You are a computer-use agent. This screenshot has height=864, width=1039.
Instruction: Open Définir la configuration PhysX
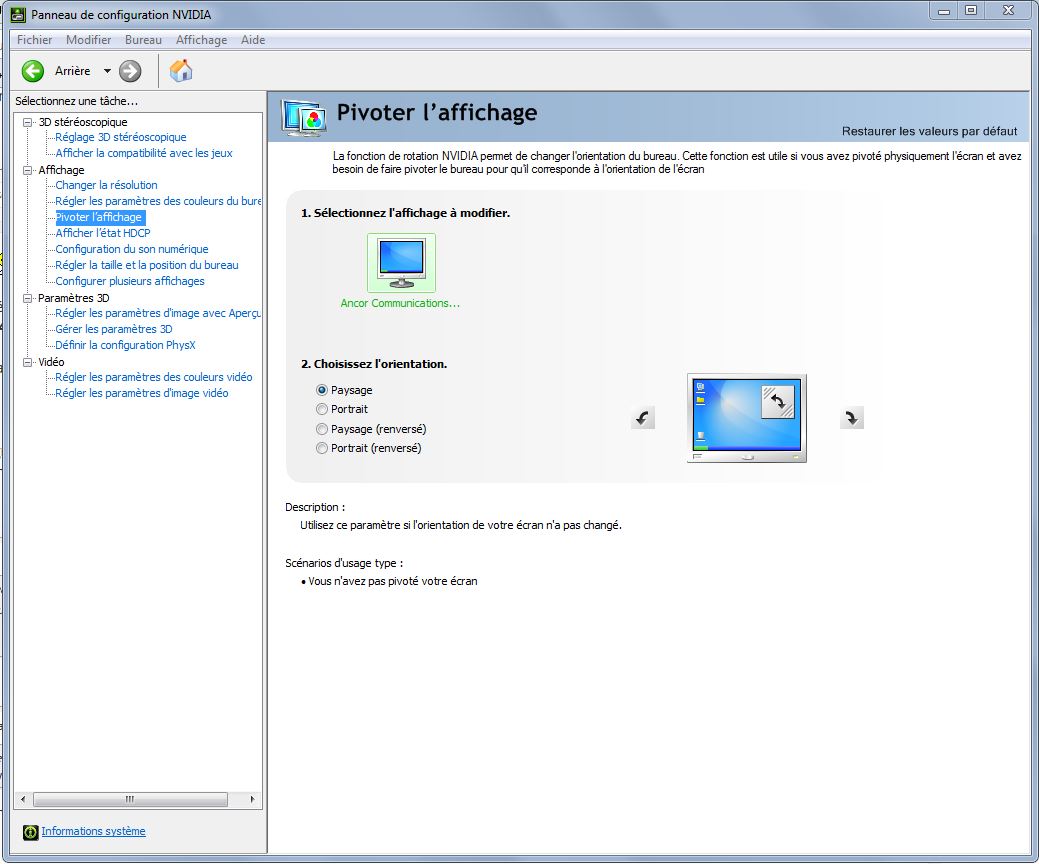125,345
